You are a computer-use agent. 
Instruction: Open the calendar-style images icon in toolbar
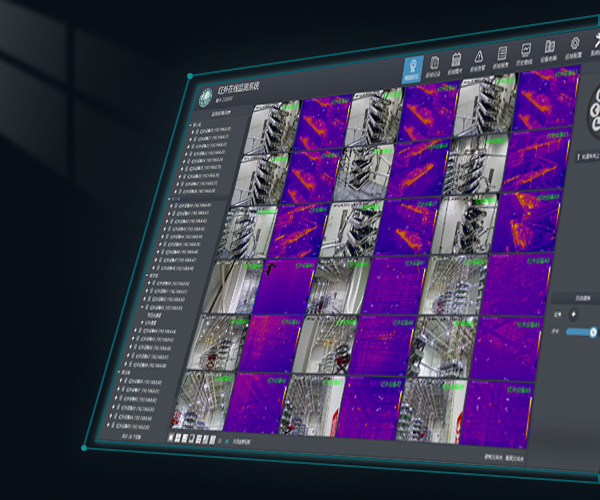pos(456,60)
